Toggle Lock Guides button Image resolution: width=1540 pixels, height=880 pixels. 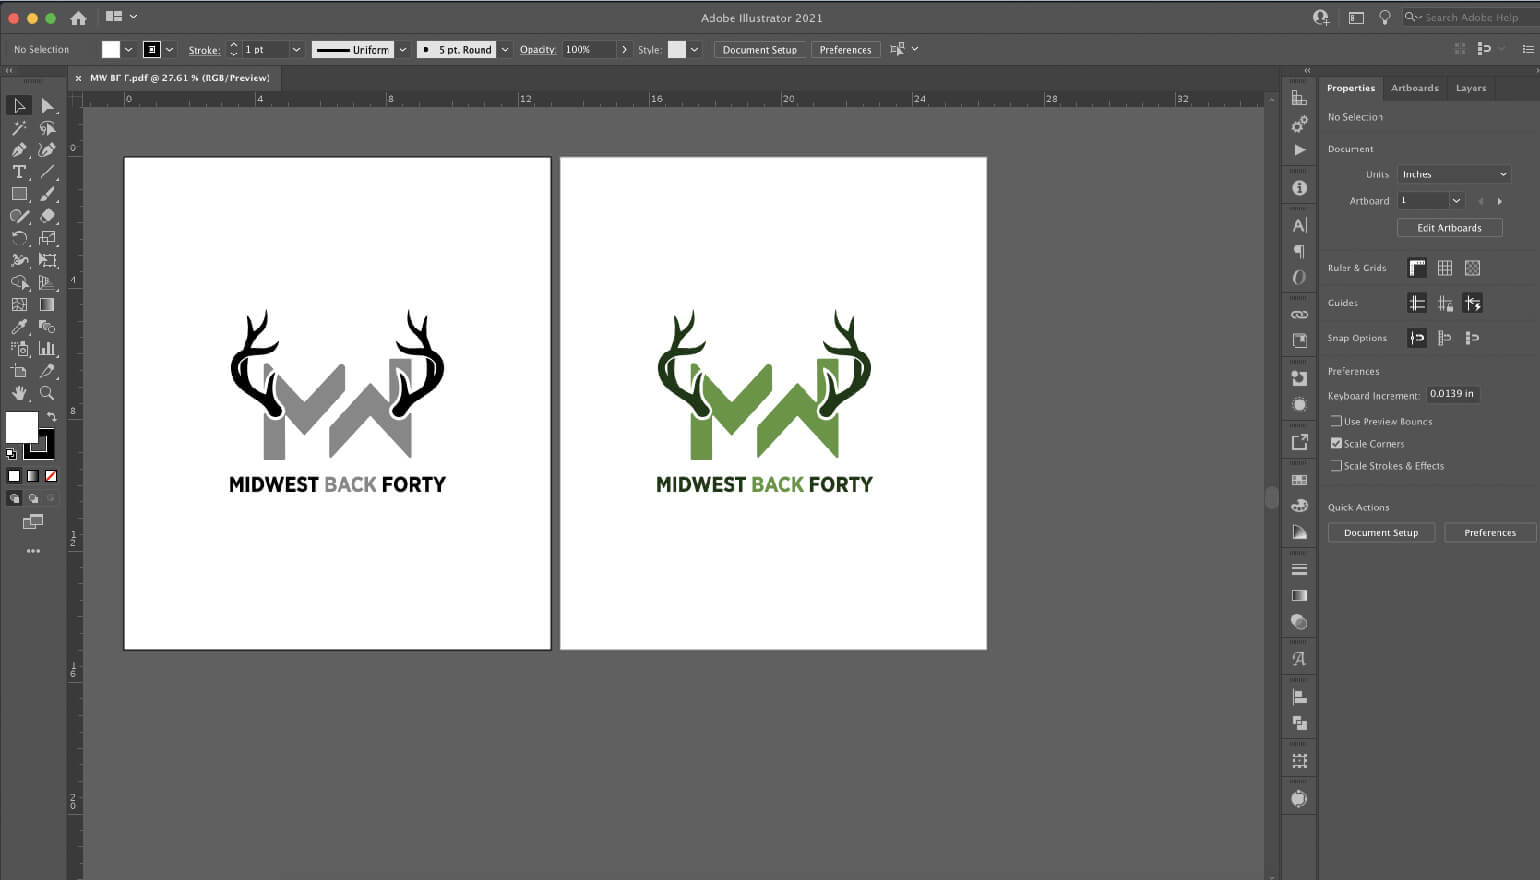pos(1445,303)
